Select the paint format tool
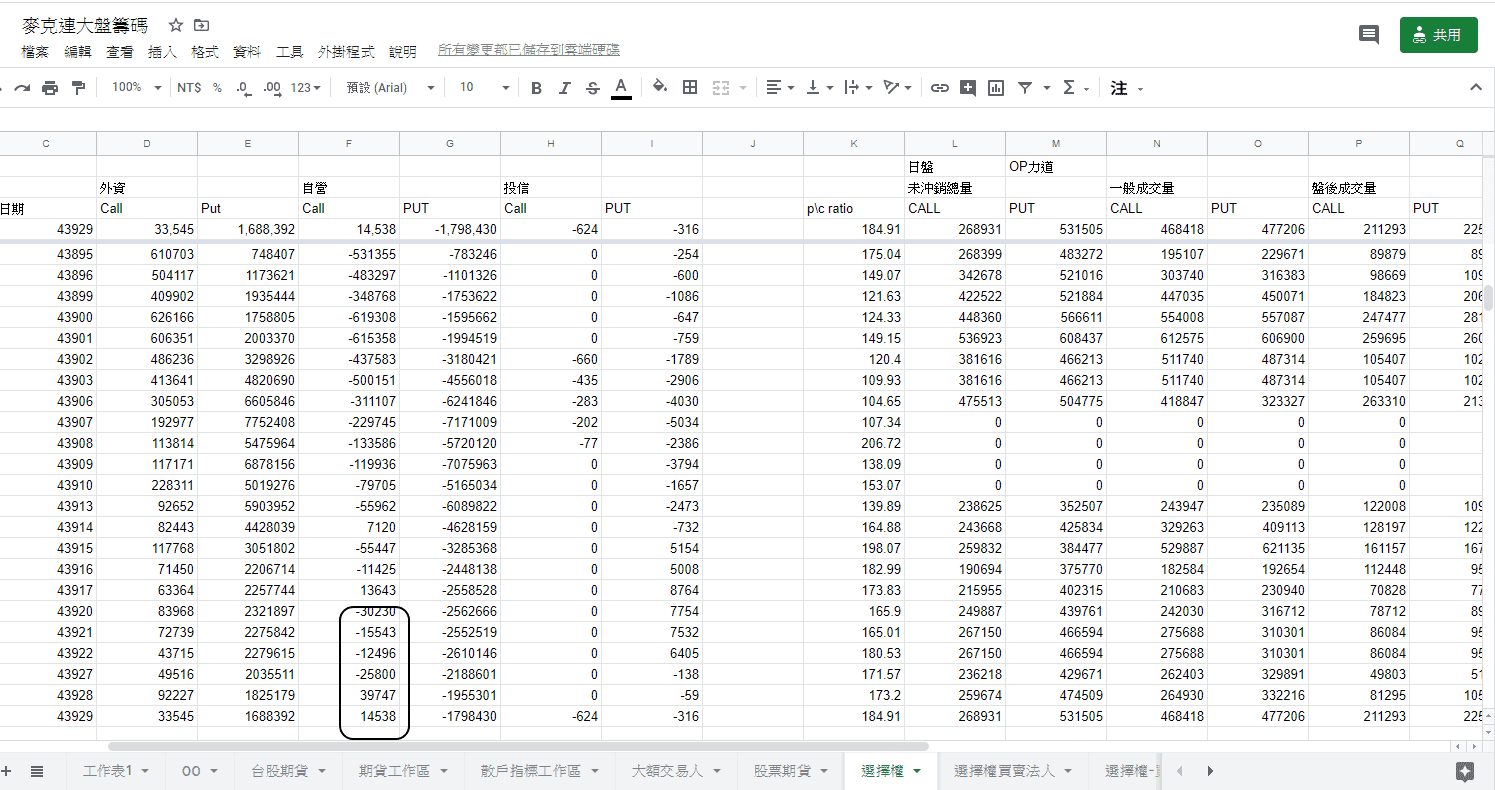 click(79, 88)
